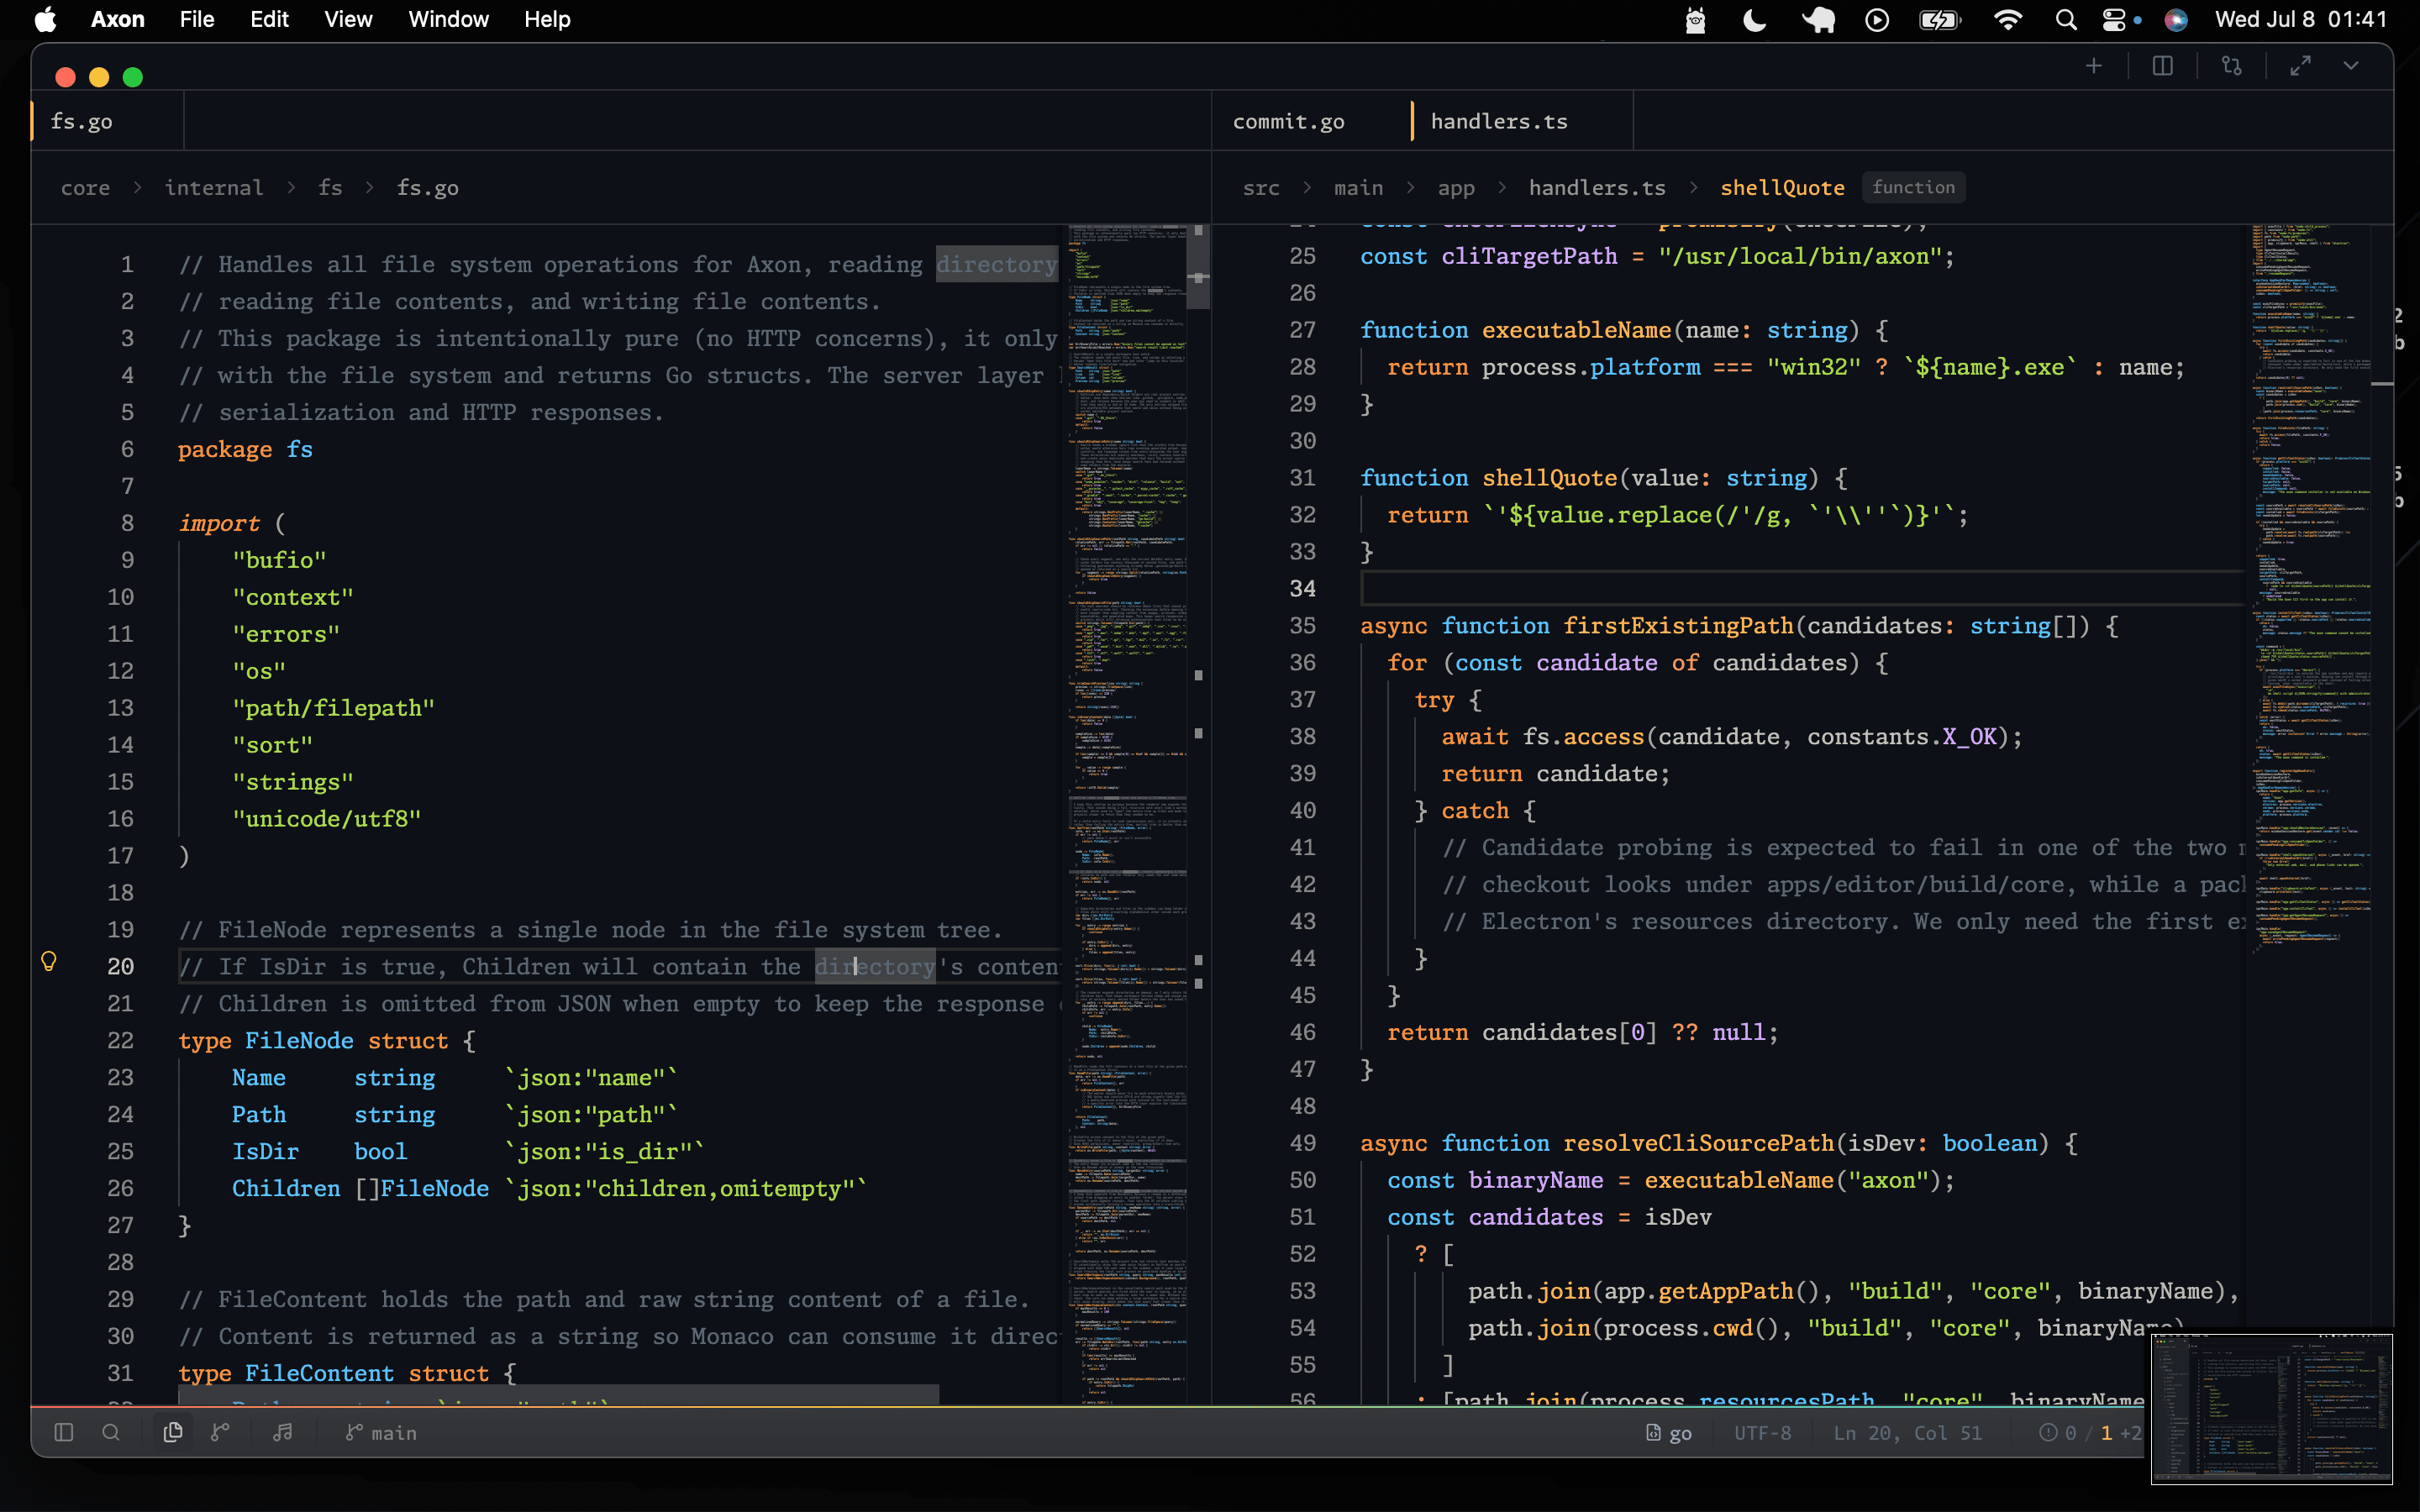Viewport: 2420px width, 1512px height.
Task: Open the compare changes diff icon
Action: tap(2231, 66)
